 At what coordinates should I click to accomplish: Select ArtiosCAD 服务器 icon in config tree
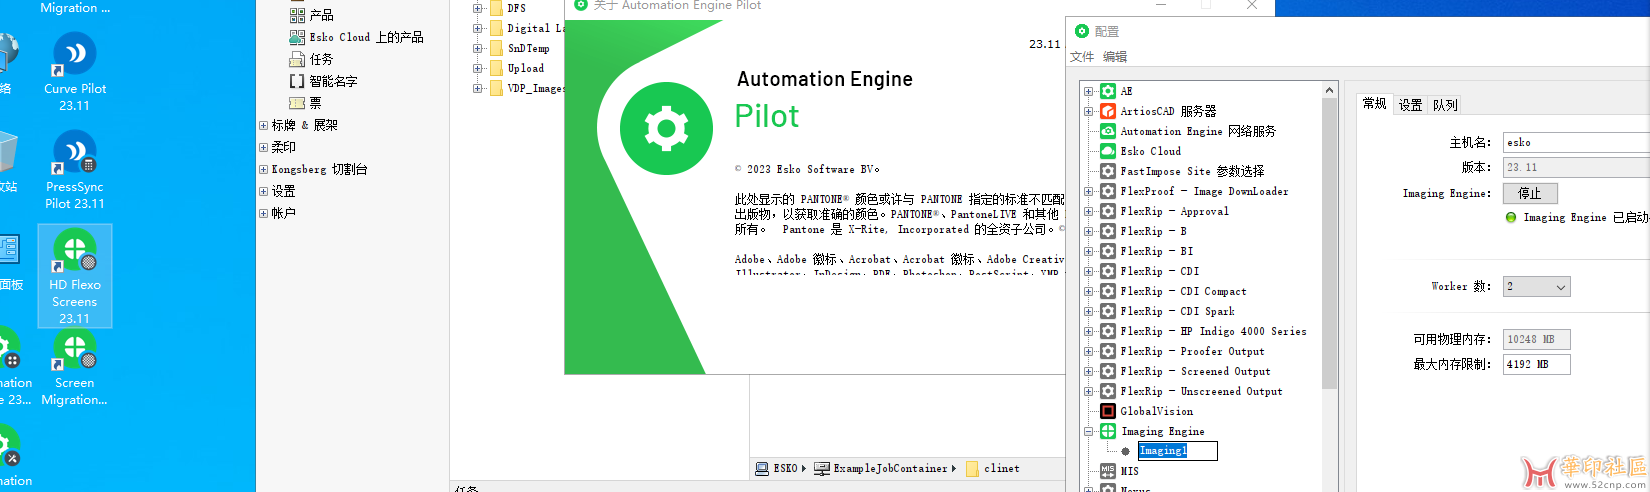[1108, 111]
